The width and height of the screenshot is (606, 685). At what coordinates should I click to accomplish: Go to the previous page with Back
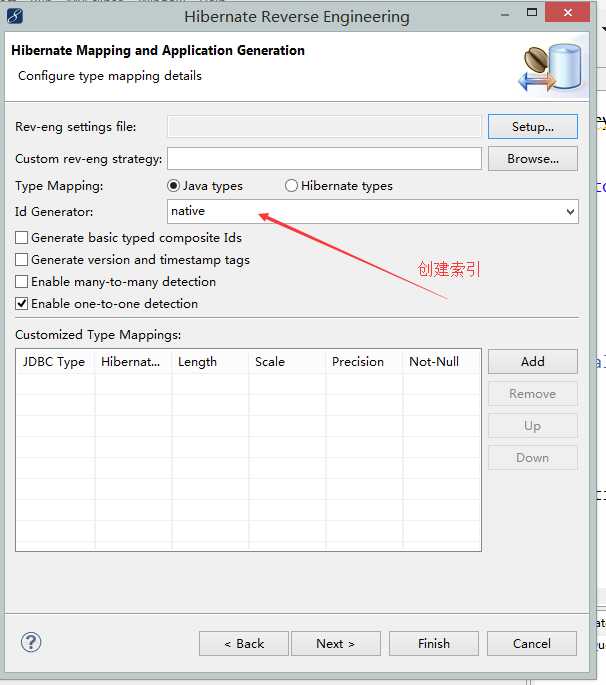[244, 643]
